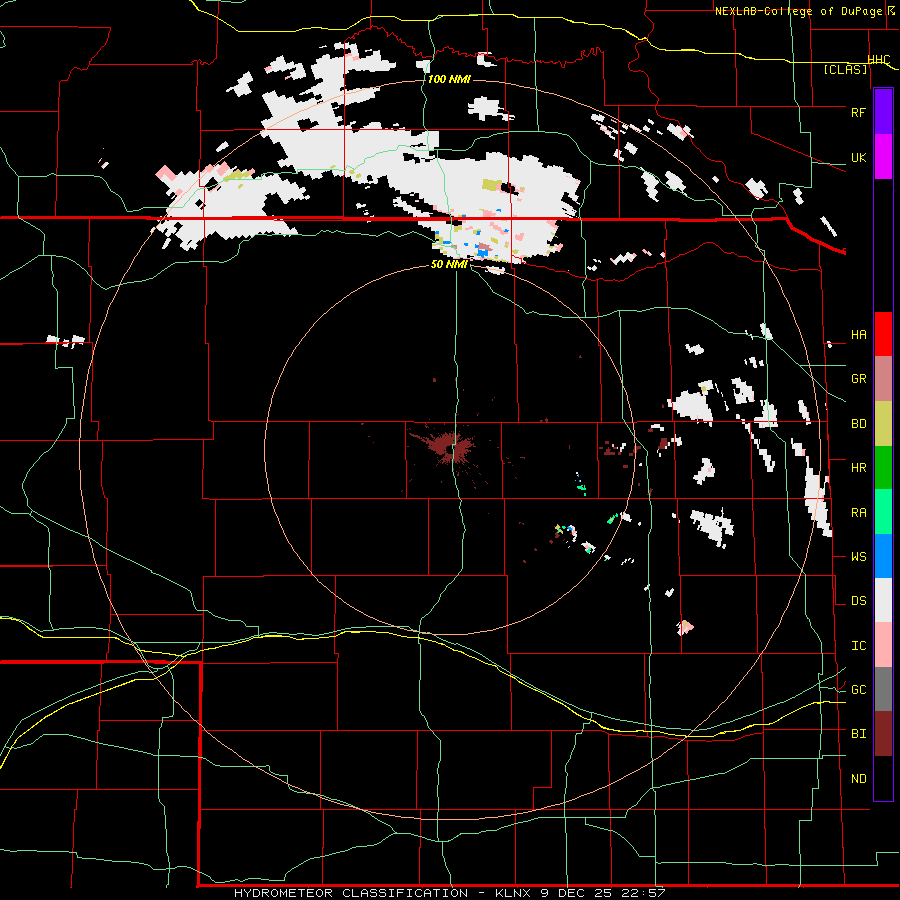This screenshot has height=900, width=900.
Task: Click the BI brown legend swatch
Action: (883, 734)
